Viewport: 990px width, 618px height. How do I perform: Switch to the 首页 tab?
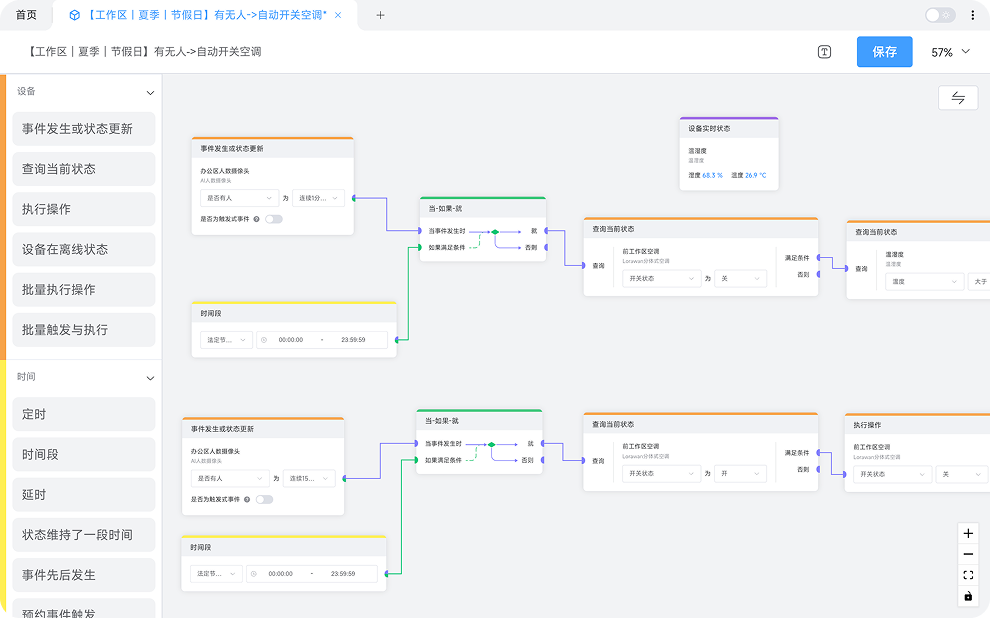(x=26, y=15)
